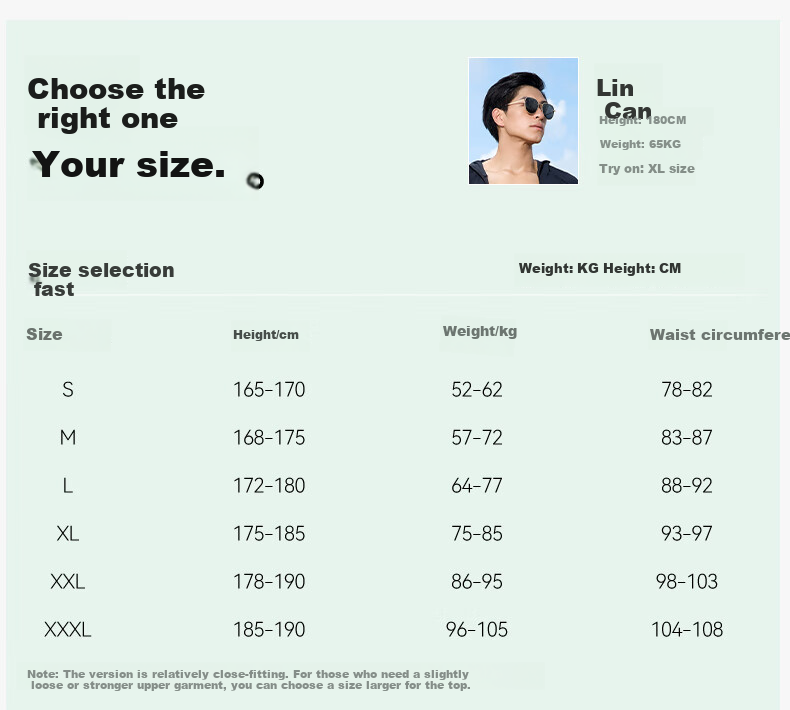Select the XL size row label

click(x=68, y=534)
